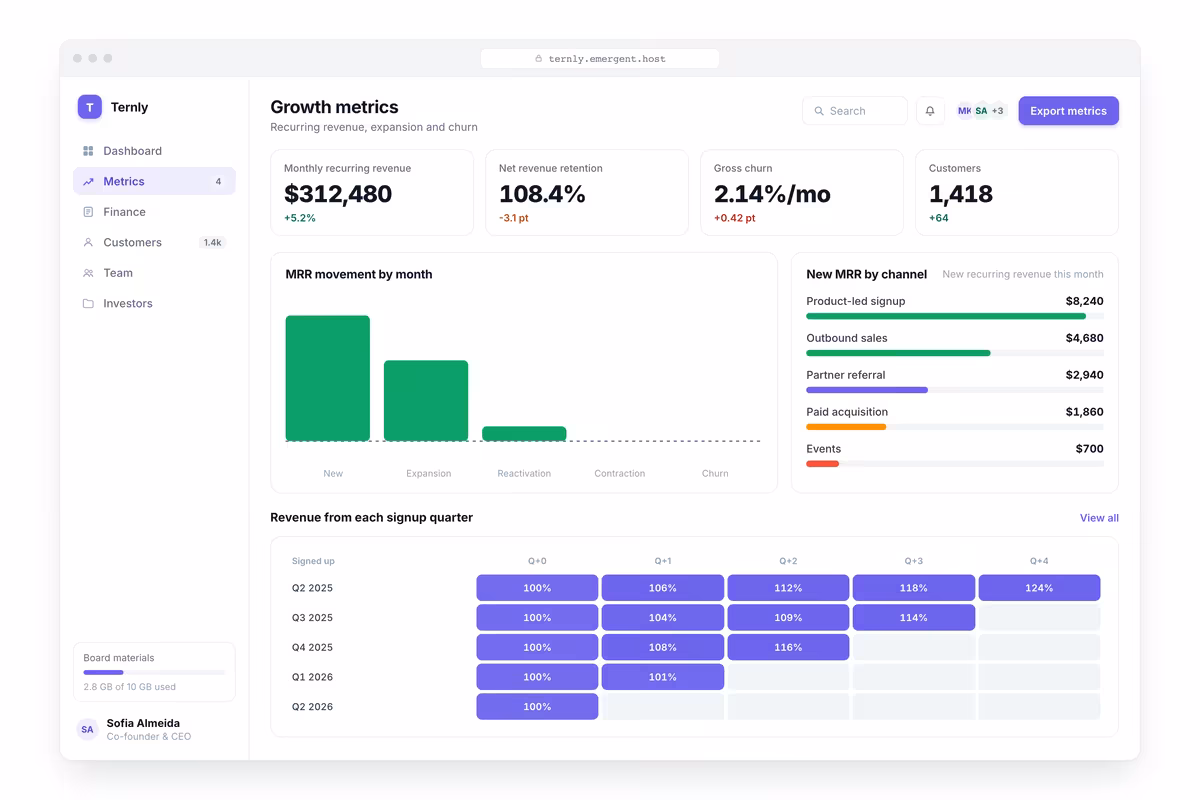Viewport: 1200px width, 800px height.
Task: Go to the Customers section
Action: (154, 242)
